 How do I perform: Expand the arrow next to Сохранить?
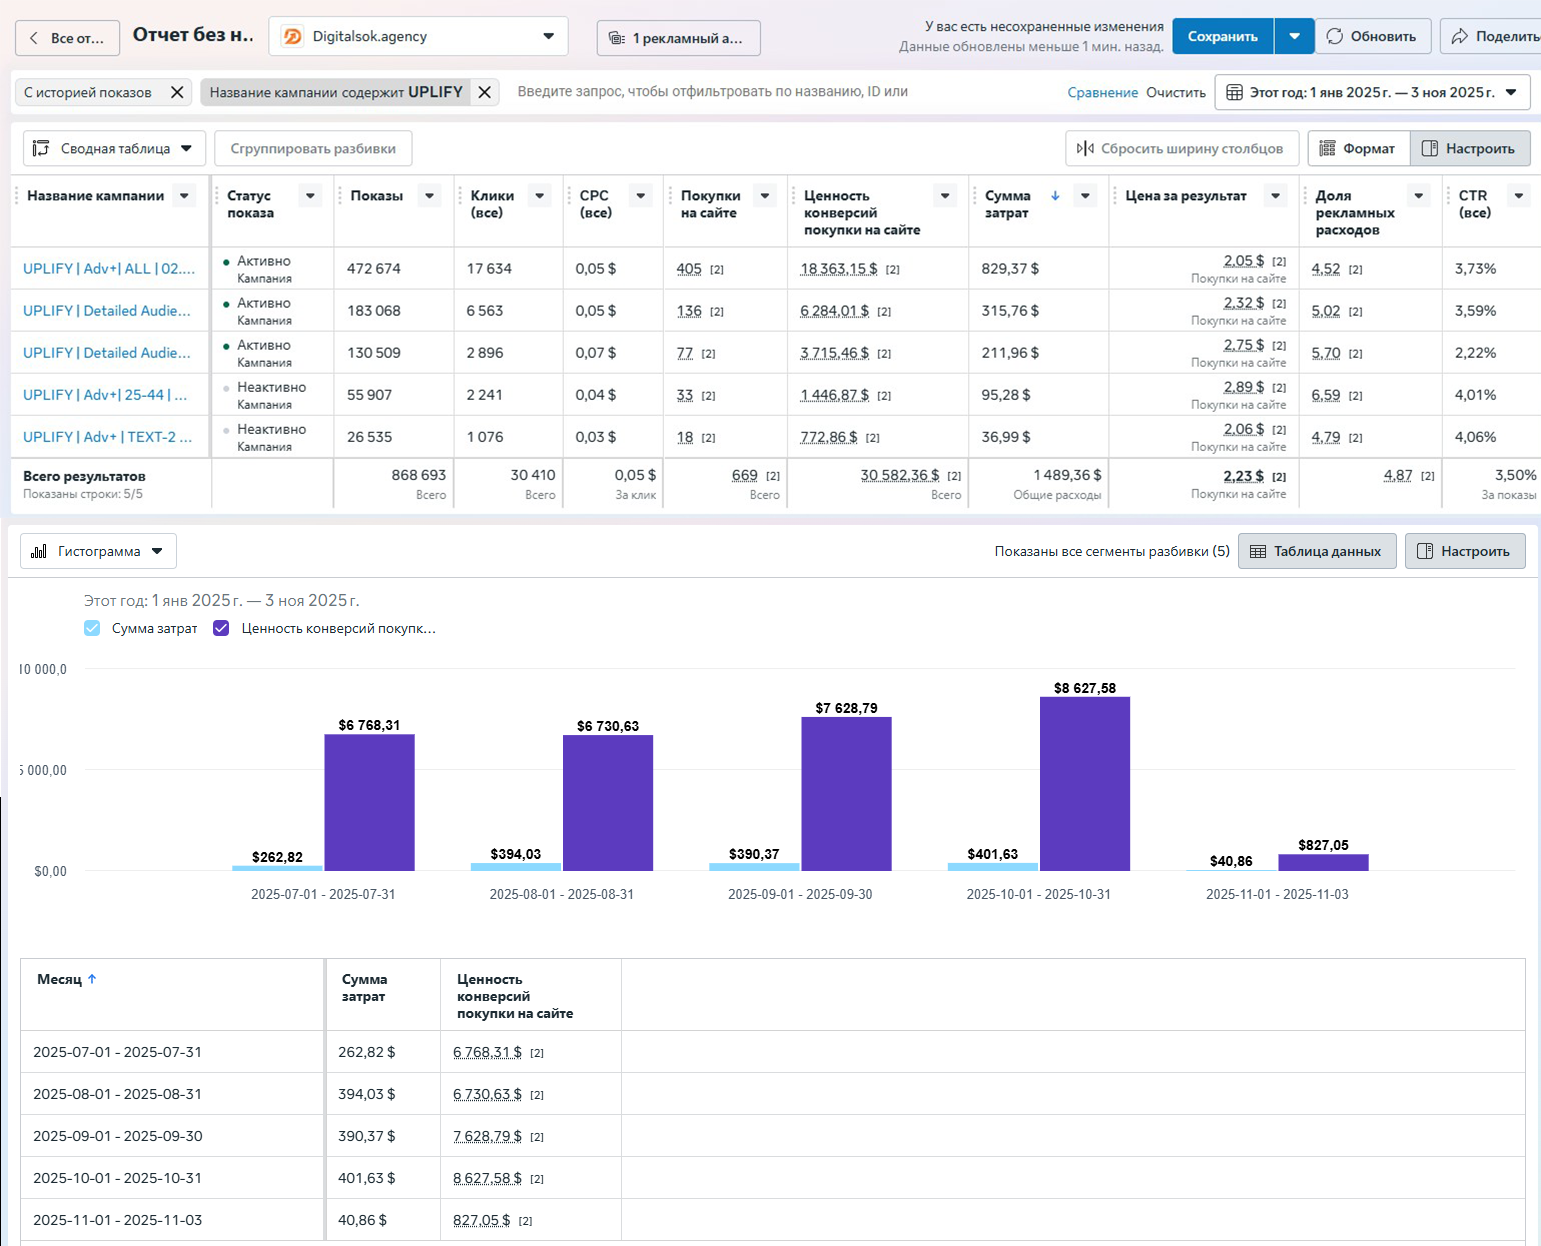1294,36
